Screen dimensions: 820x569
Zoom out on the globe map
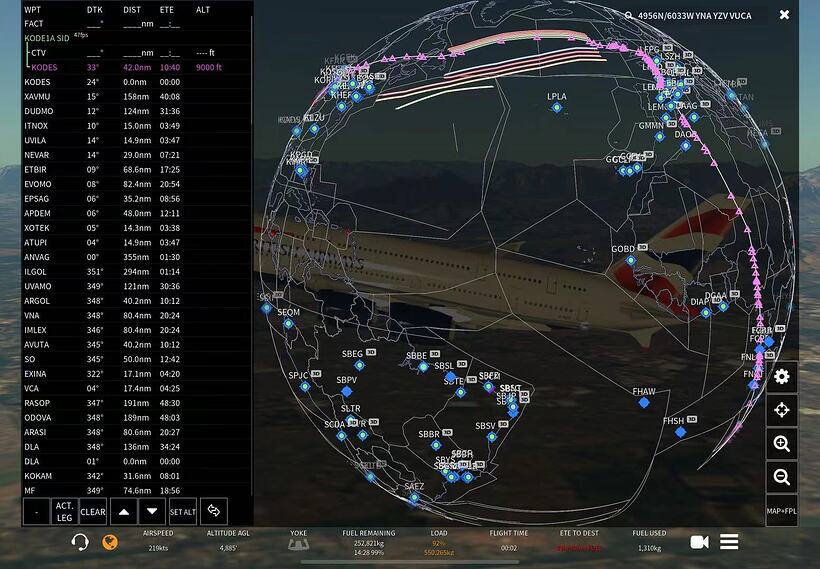point(781,477)
